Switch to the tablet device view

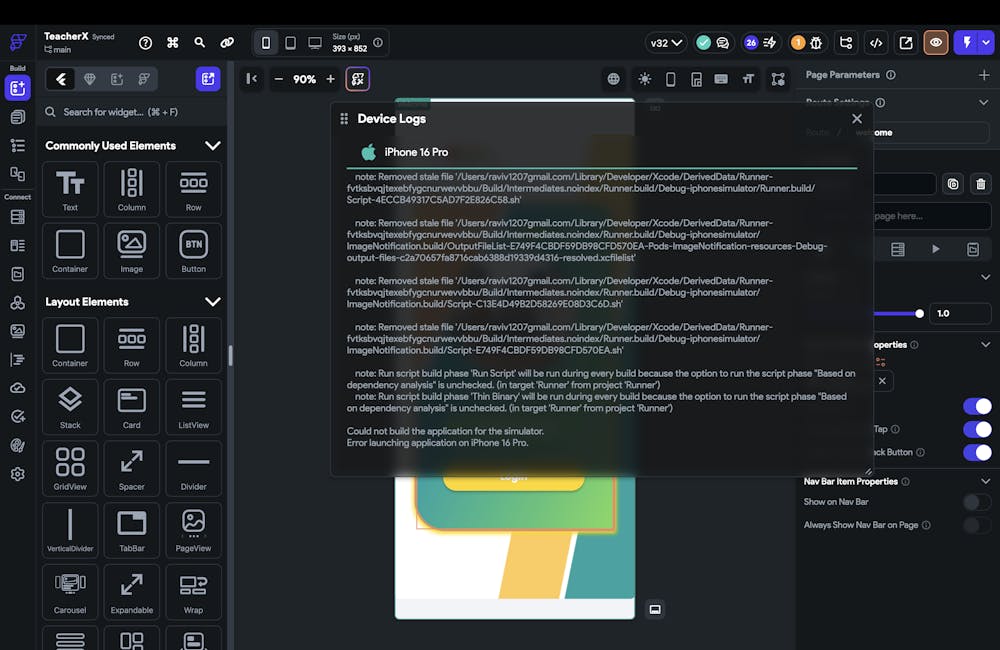click(290, 43)
